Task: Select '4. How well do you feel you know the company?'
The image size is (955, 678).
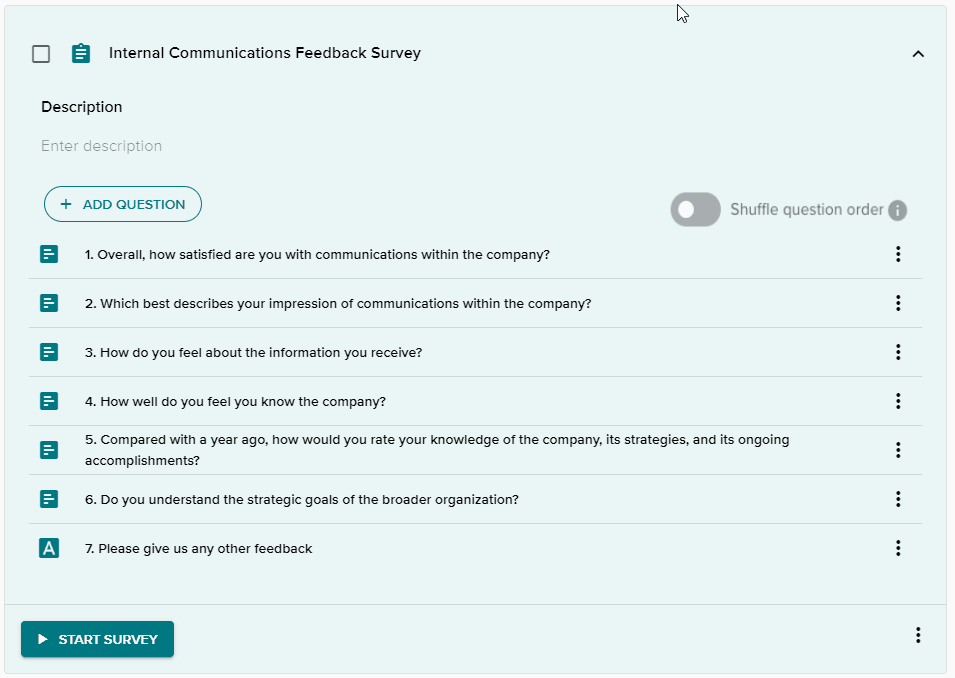Action: coord(235,401)
